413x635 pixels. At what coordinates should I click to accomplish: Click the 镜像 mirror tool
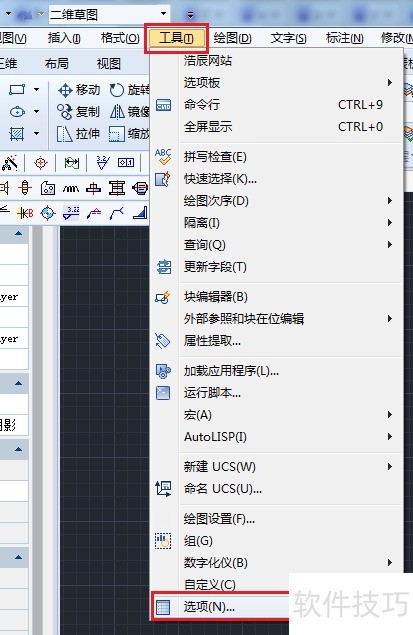click(x=130, y=111)
